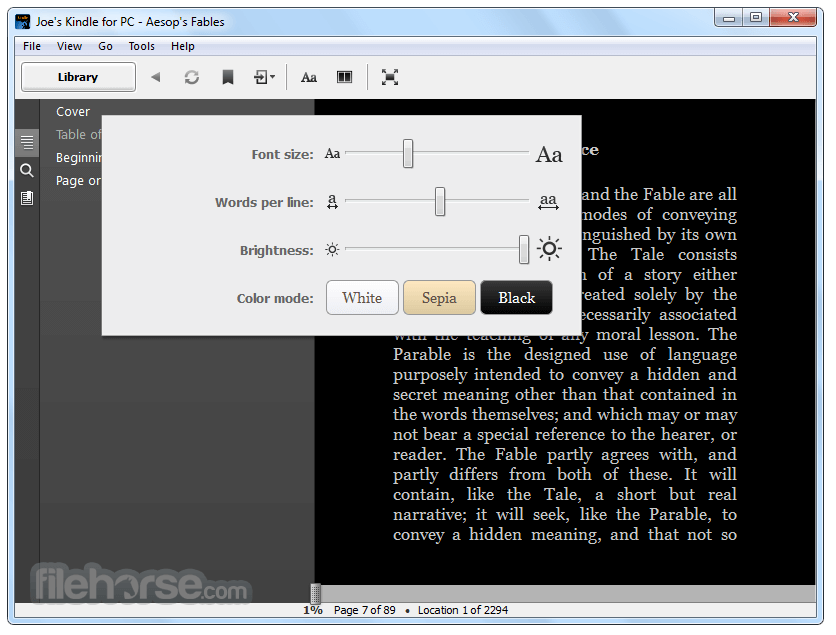Click the 1% progress indicator text
The width and height of the screenshot is (836, 635).
tap(313, 610)
